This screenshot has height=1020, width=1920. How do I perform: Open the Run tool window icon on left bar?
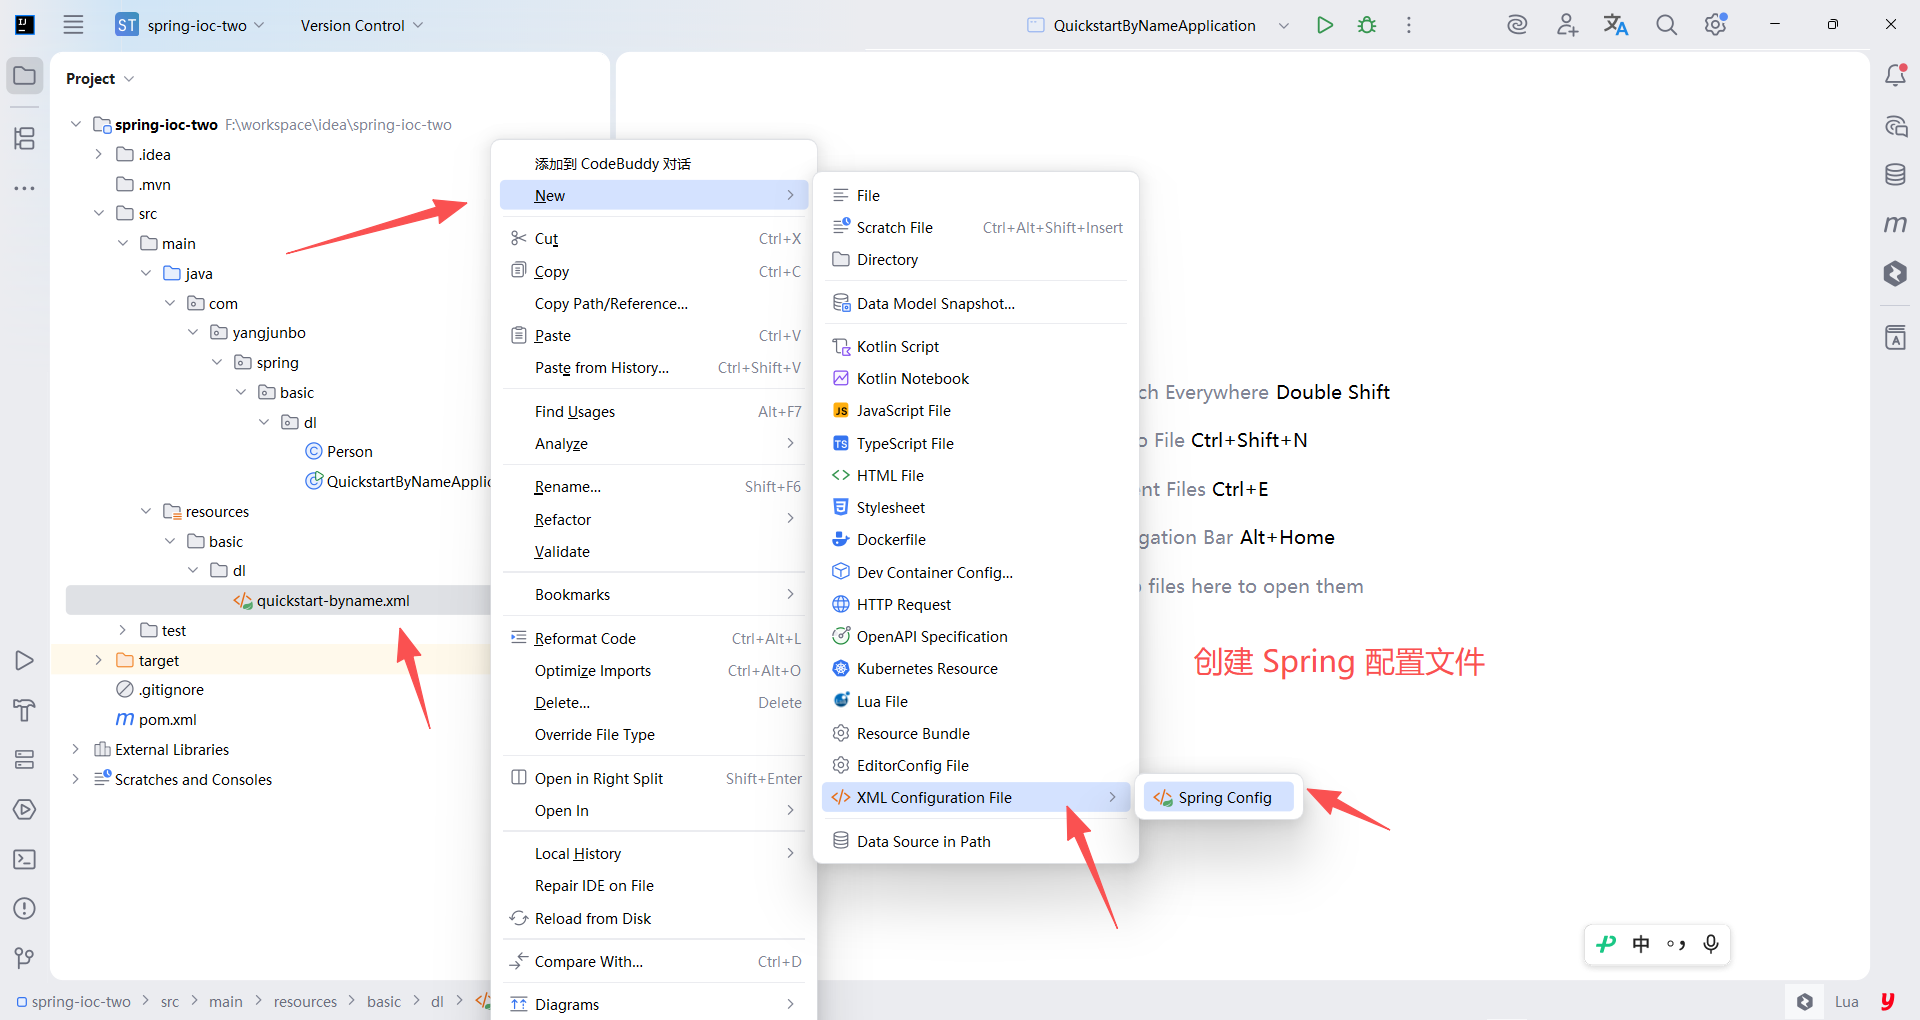(x=25, y=661)
